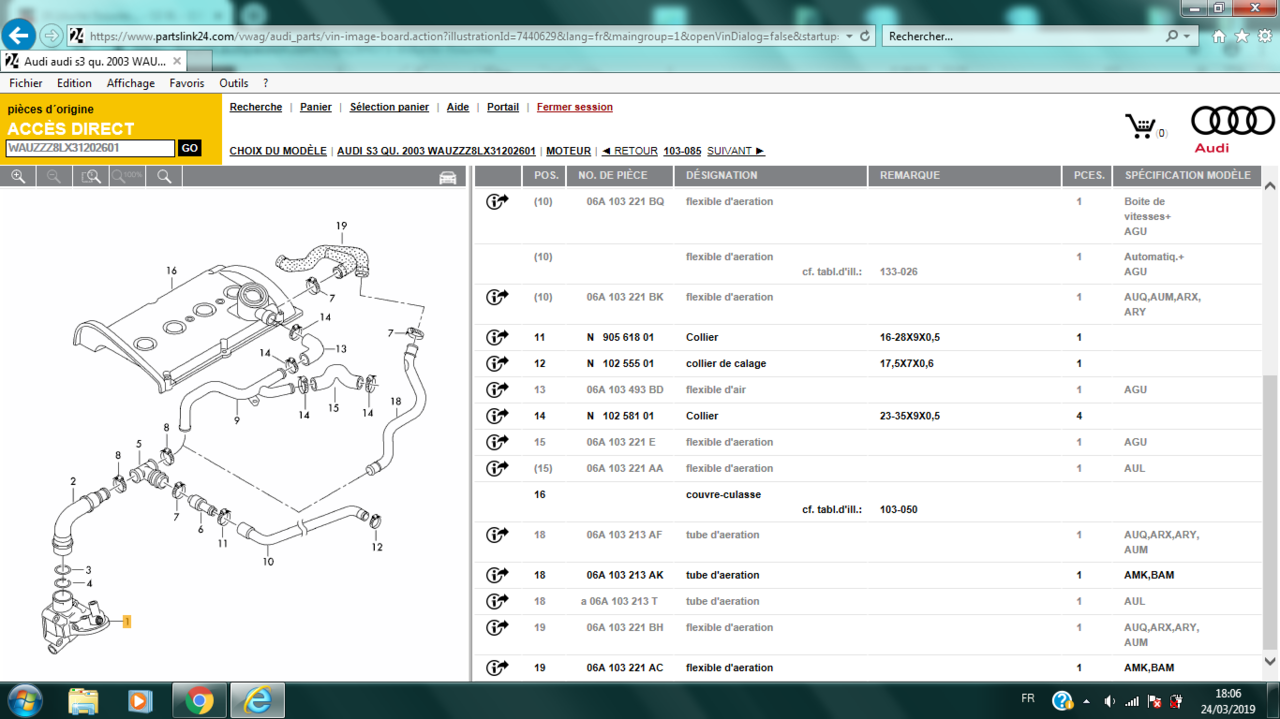The width and height of the screenshot is (1280, 719).
Task: Click the VIN direct access input field
Action: point(90,148)
